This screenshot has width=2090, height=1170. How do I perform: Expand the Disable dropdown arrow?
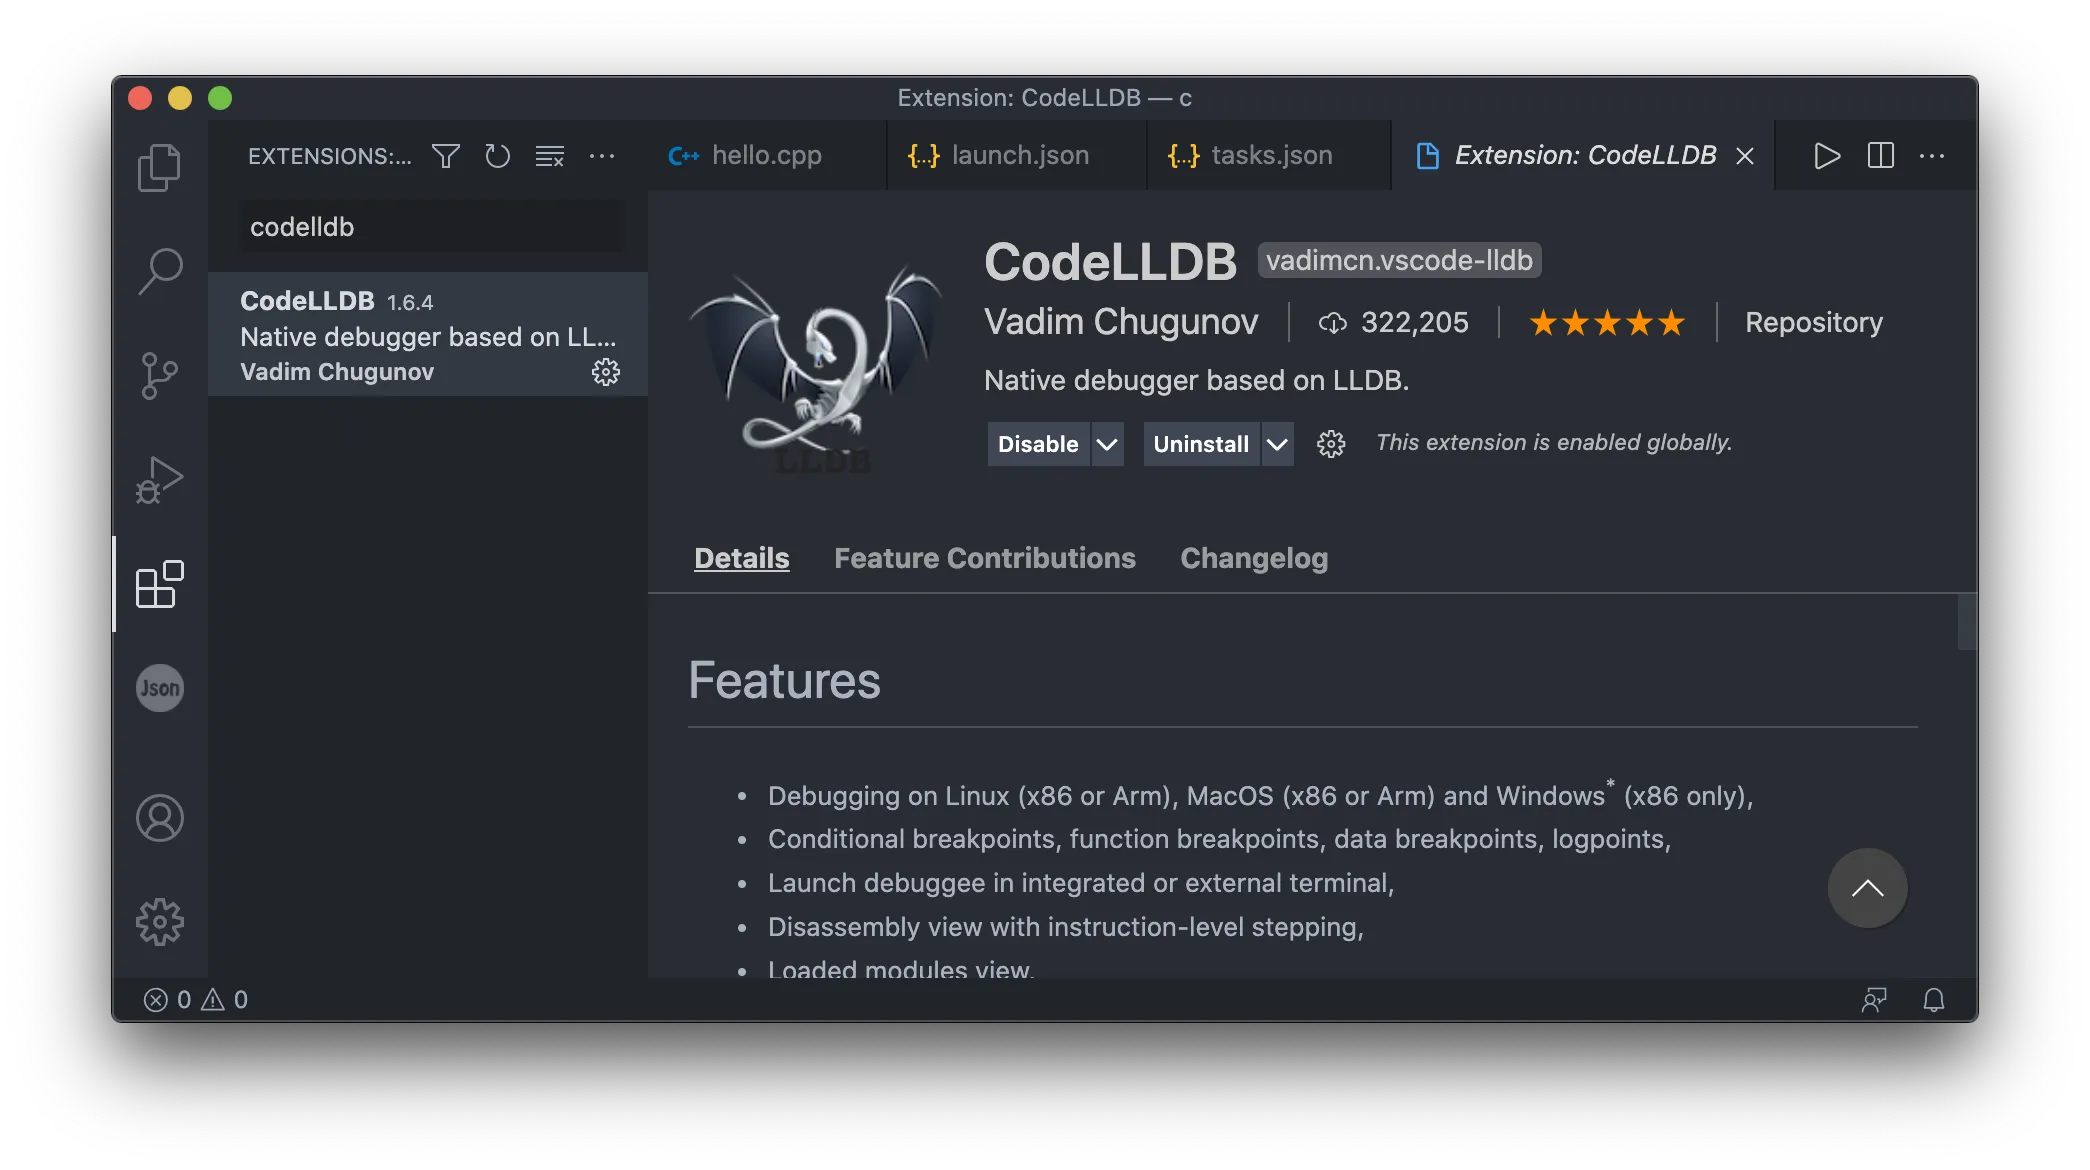tap(1107, 444)
